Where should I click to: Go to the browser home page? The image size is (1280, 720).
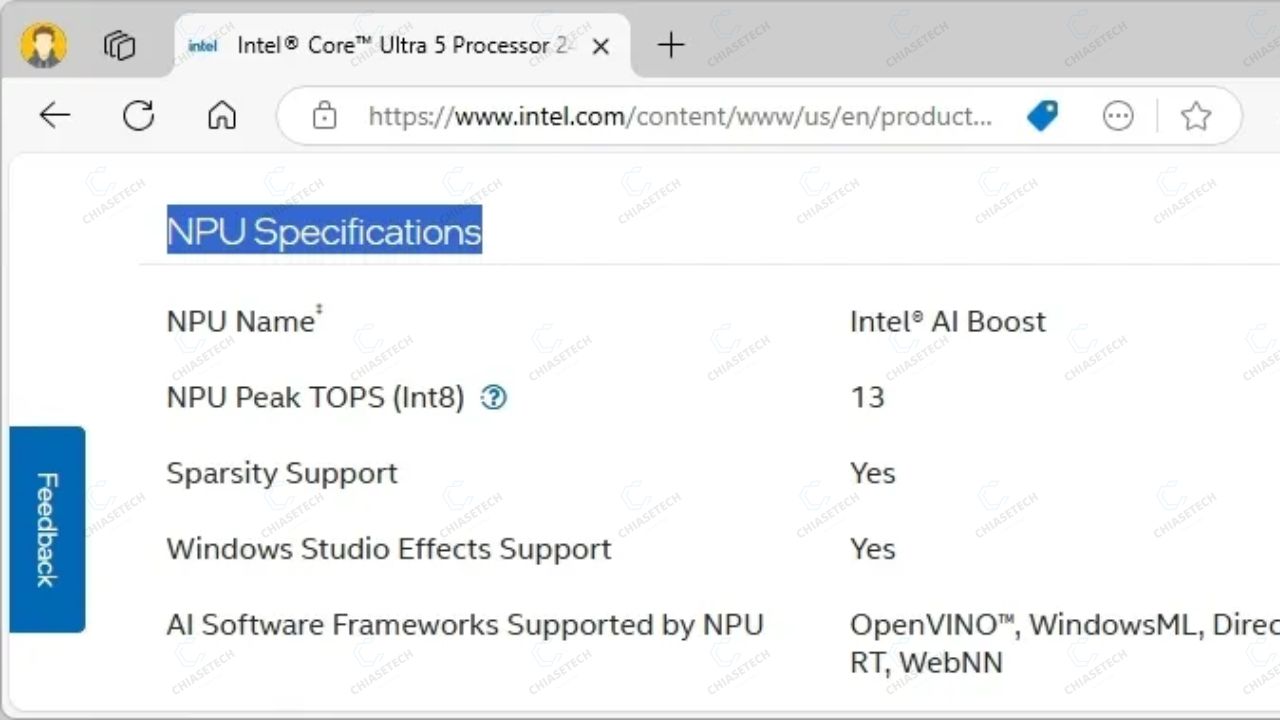tap(222, 116)
